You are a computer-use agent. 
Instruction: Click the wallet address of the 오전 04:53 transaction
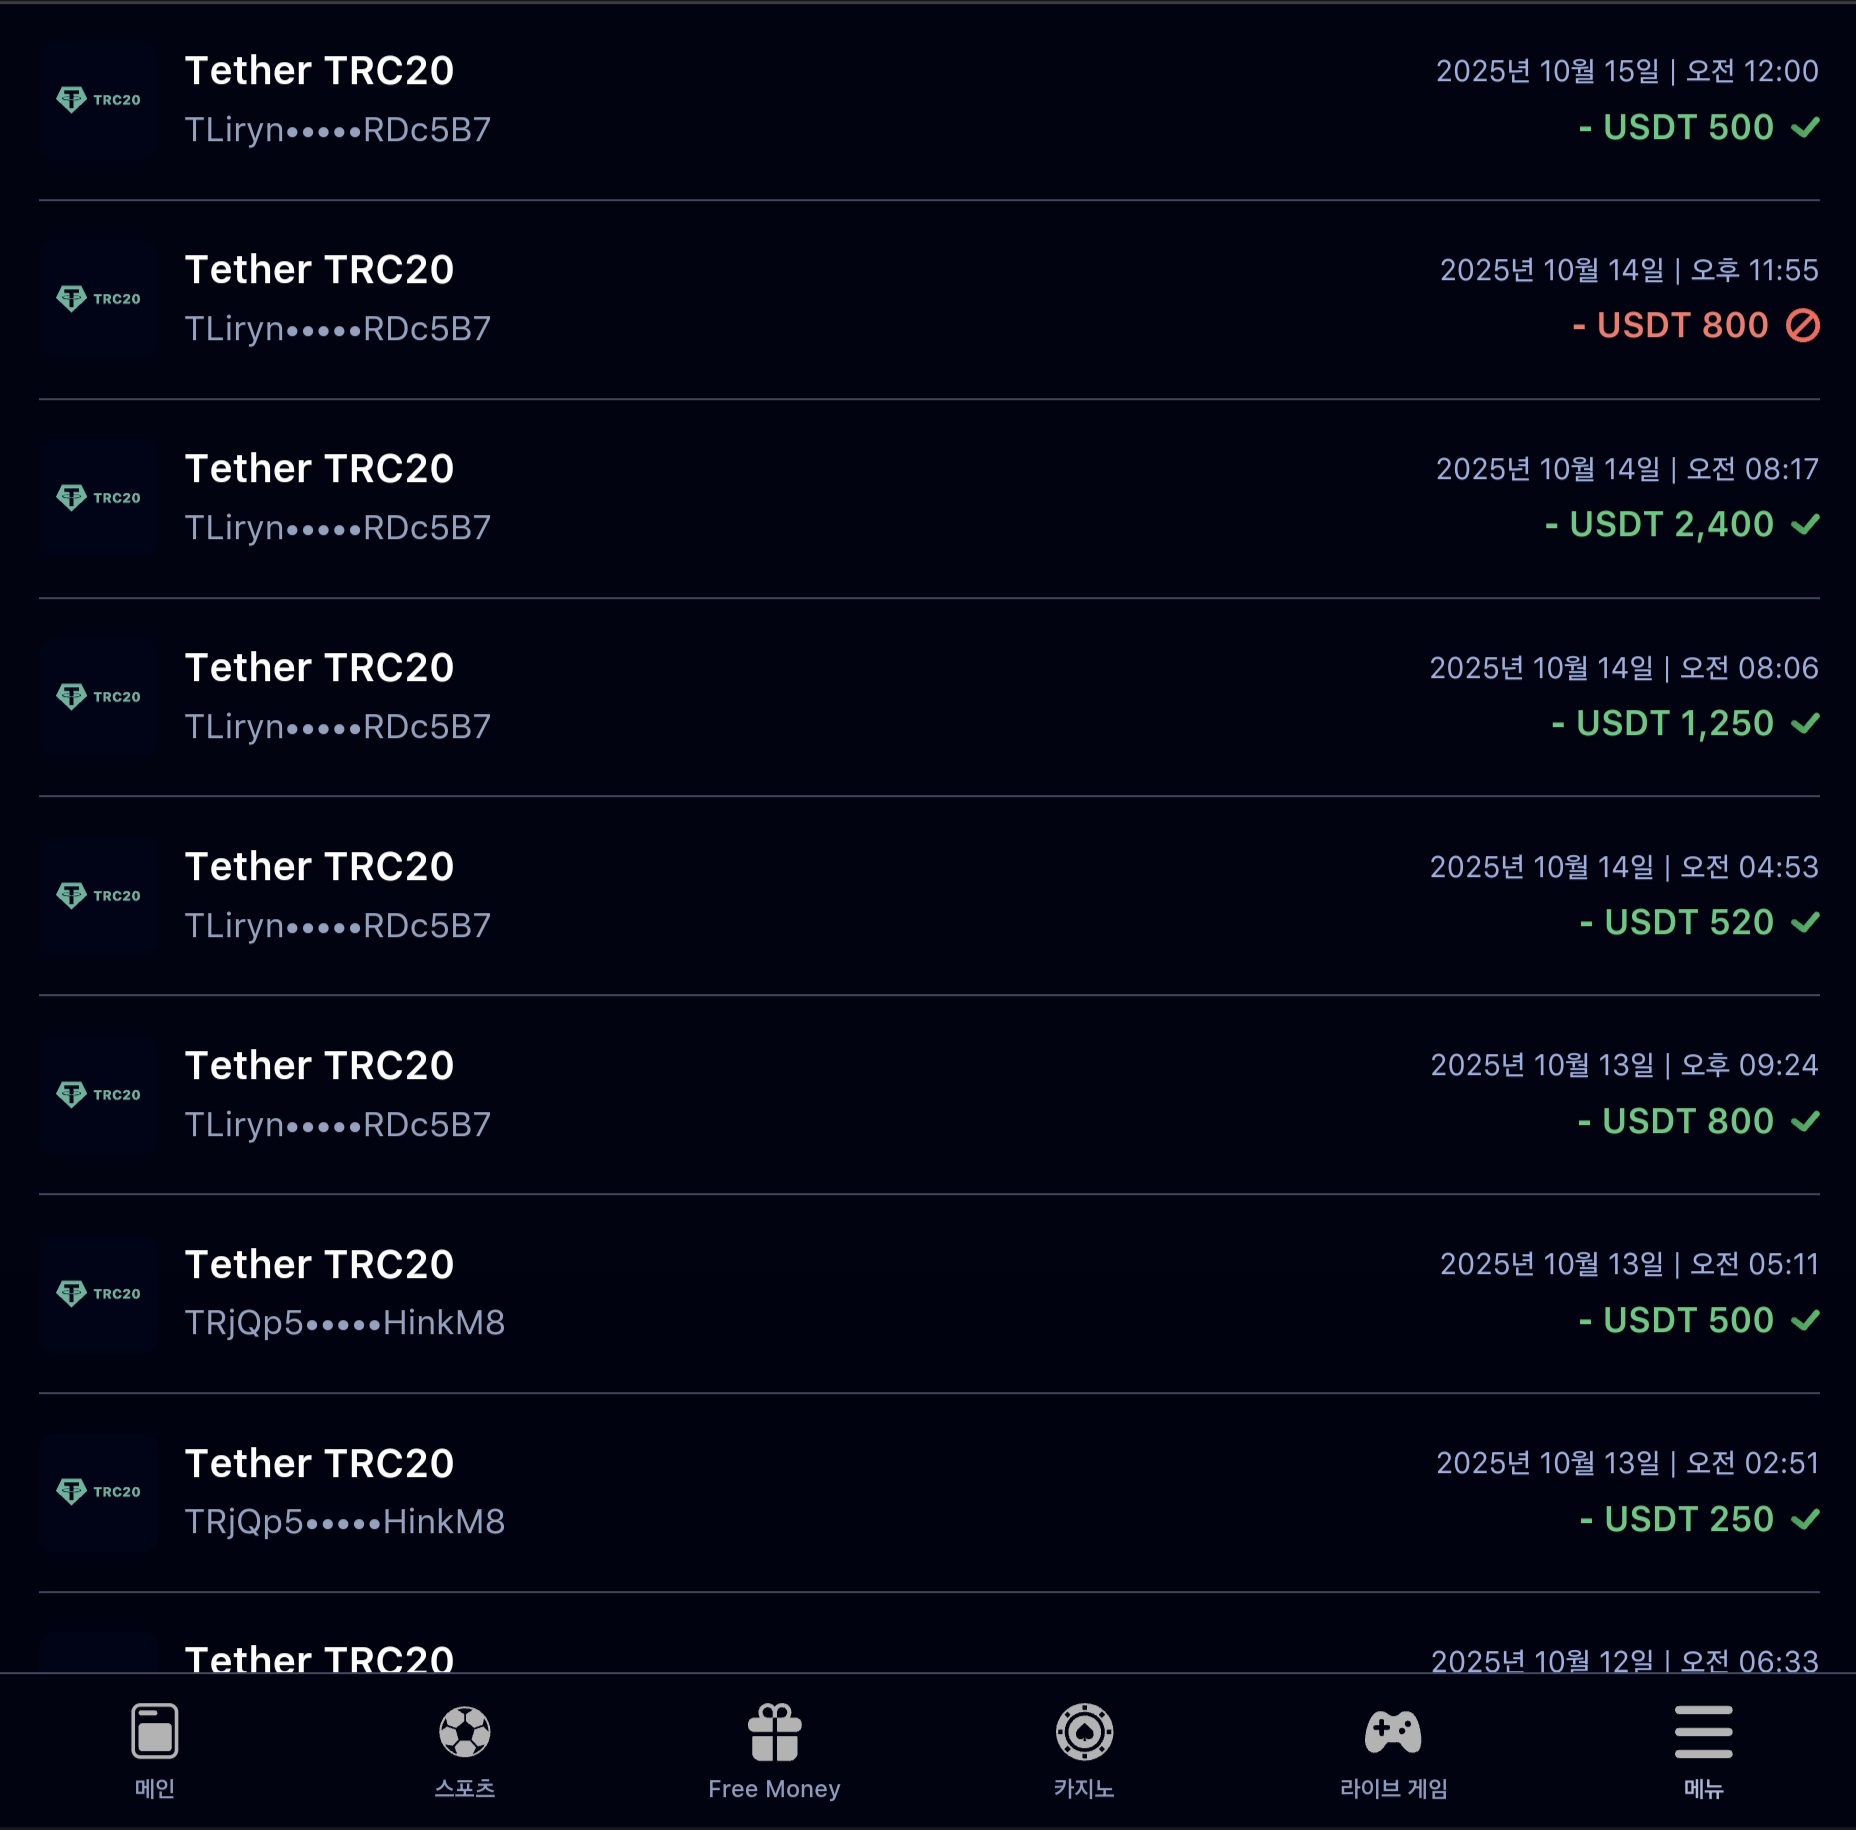coord(337,925)
